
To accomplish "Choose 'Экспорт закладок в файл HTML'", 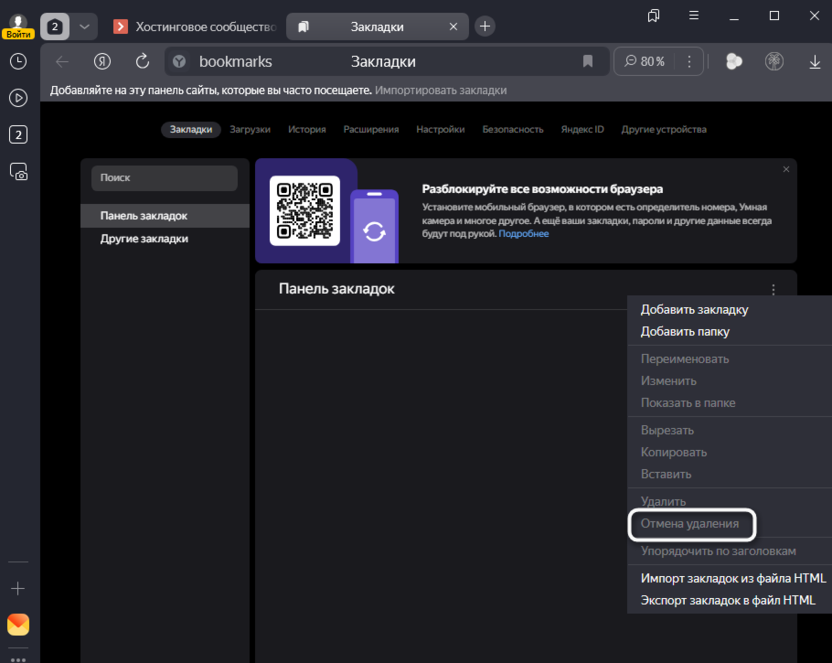I will pos(734,601).
